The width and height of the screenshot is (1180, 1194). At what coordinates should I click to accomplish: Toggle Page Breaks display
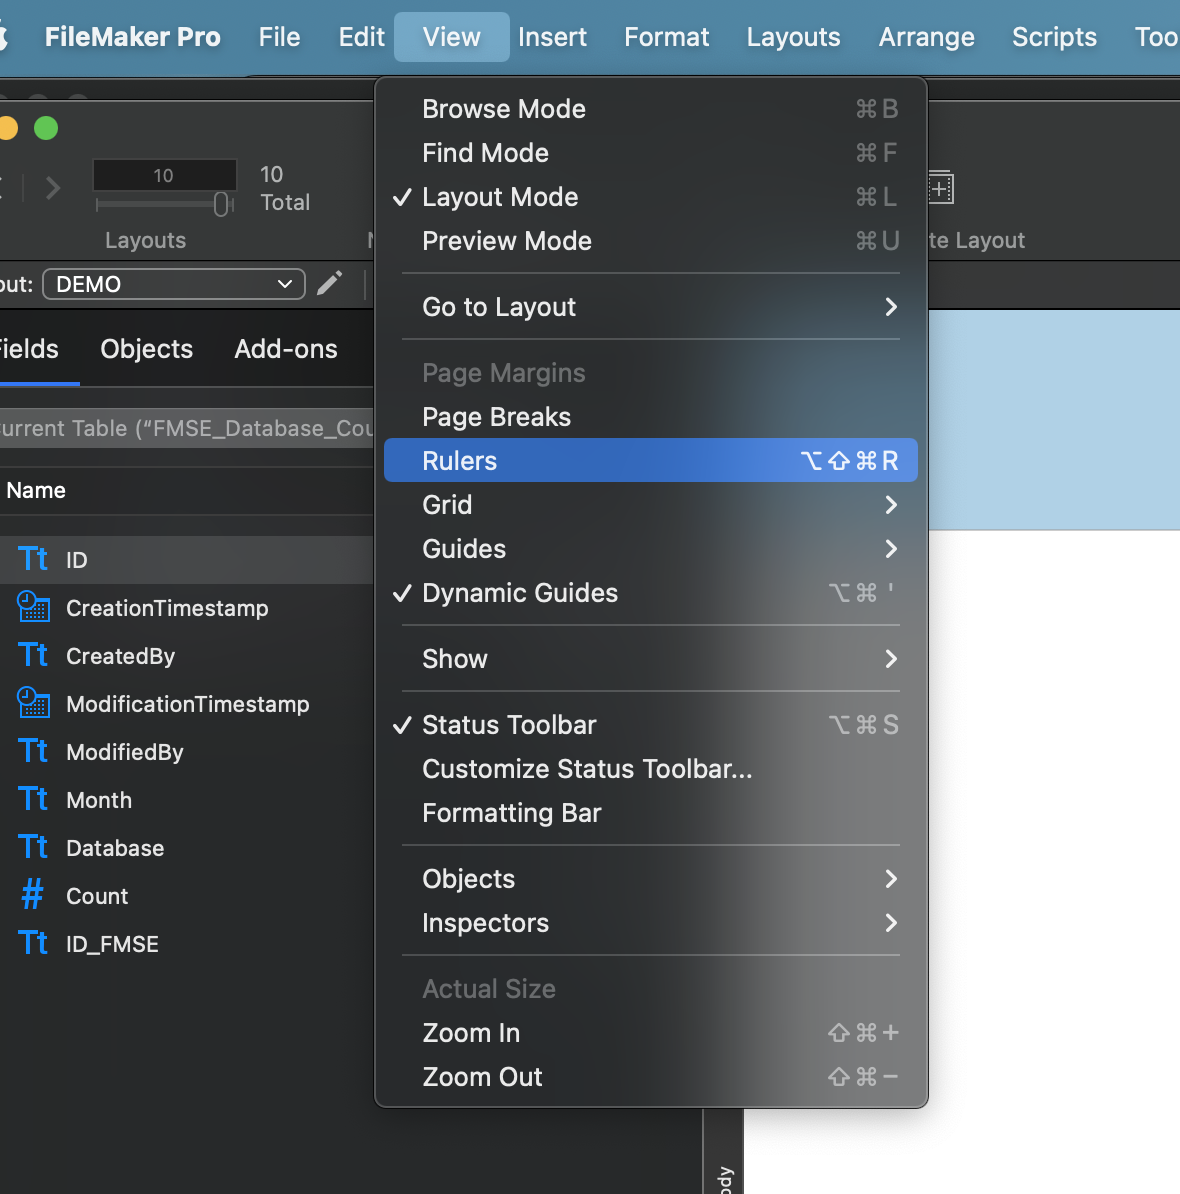point(651,417)
